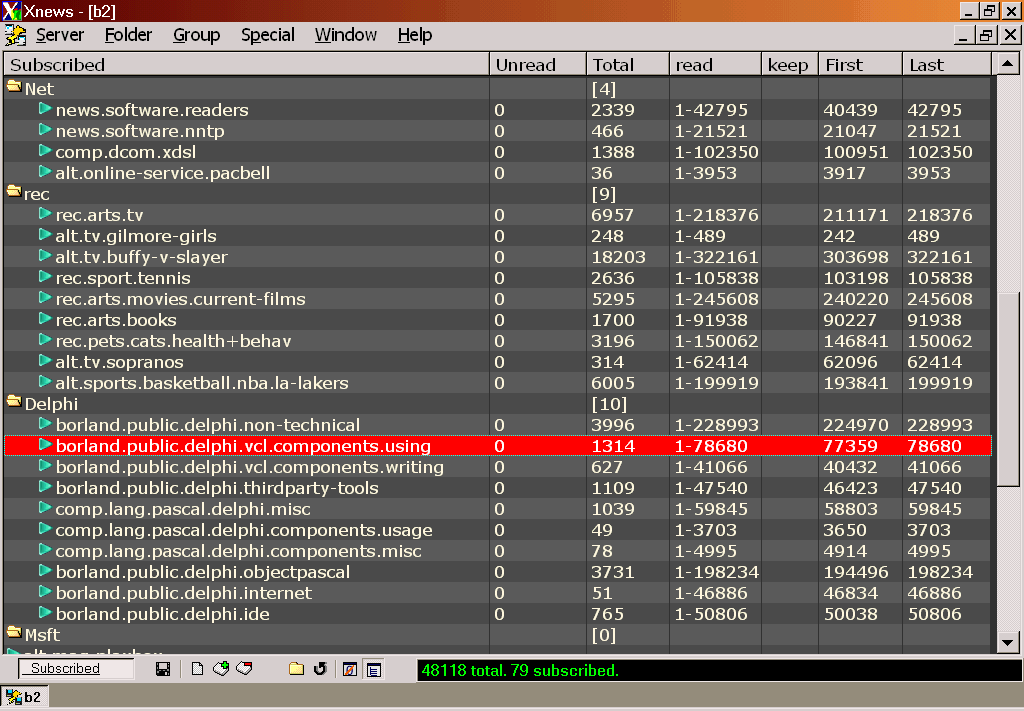Sort by the Subscribed column header
The width and height of the screenshot is (1024, 711).
[246, 65]
